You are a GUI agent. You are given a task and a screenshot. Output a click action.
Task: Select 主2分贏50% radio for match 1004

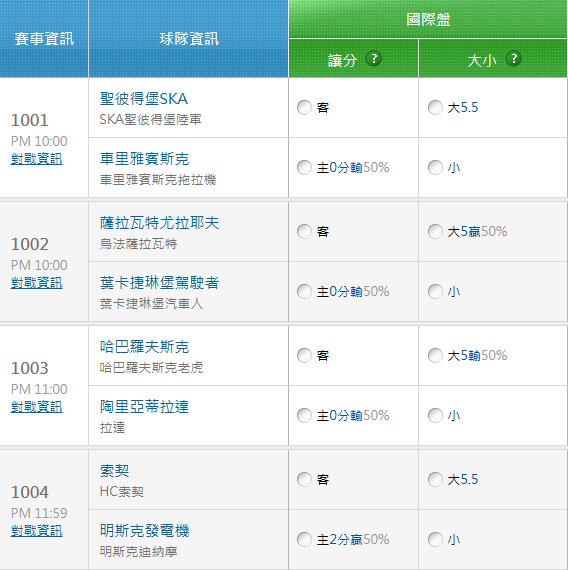pyautogui.click(x=304, y=539)
